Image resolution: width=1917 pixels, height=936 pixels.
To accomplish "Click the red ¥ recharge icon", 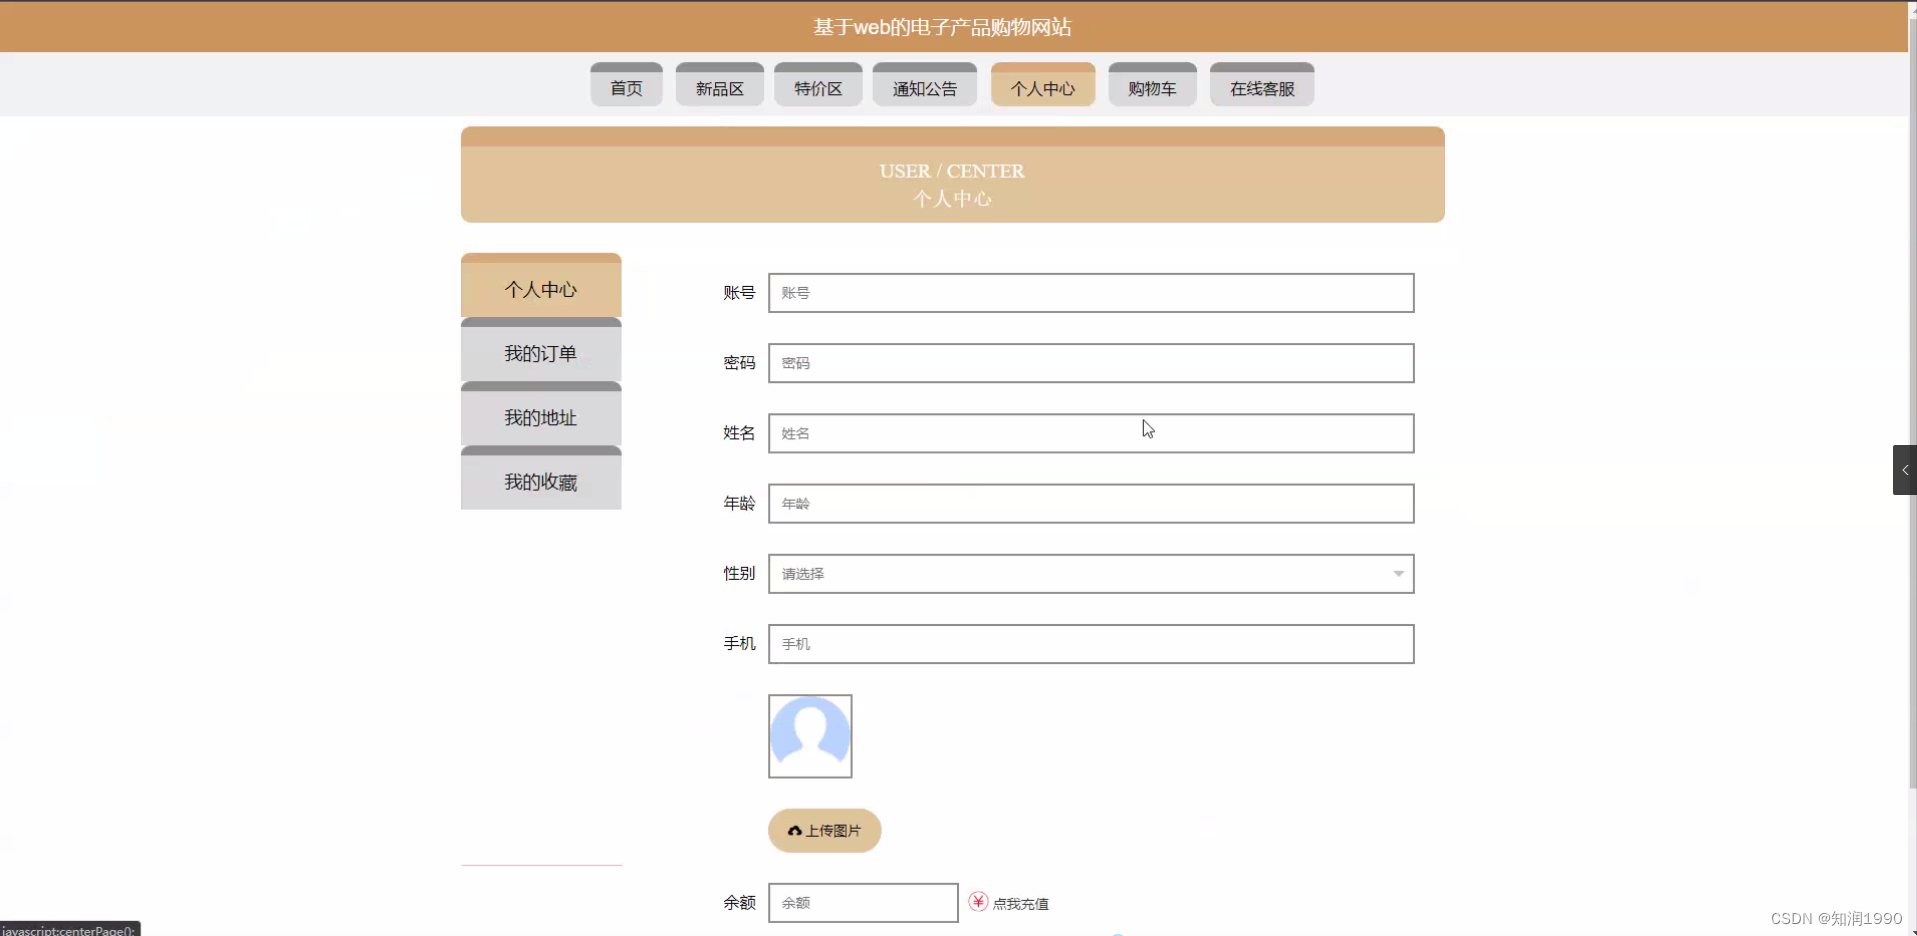I will click(977, 901).
